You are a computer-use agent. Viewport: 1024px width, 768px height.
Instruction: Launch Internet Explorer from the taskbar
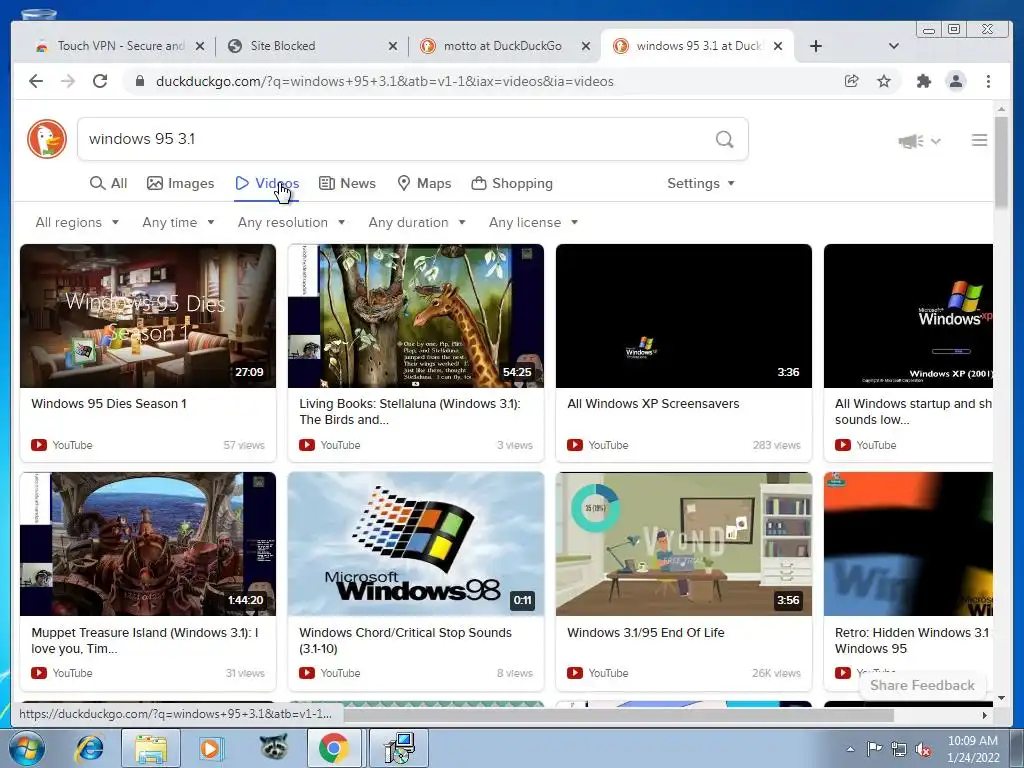89,748
